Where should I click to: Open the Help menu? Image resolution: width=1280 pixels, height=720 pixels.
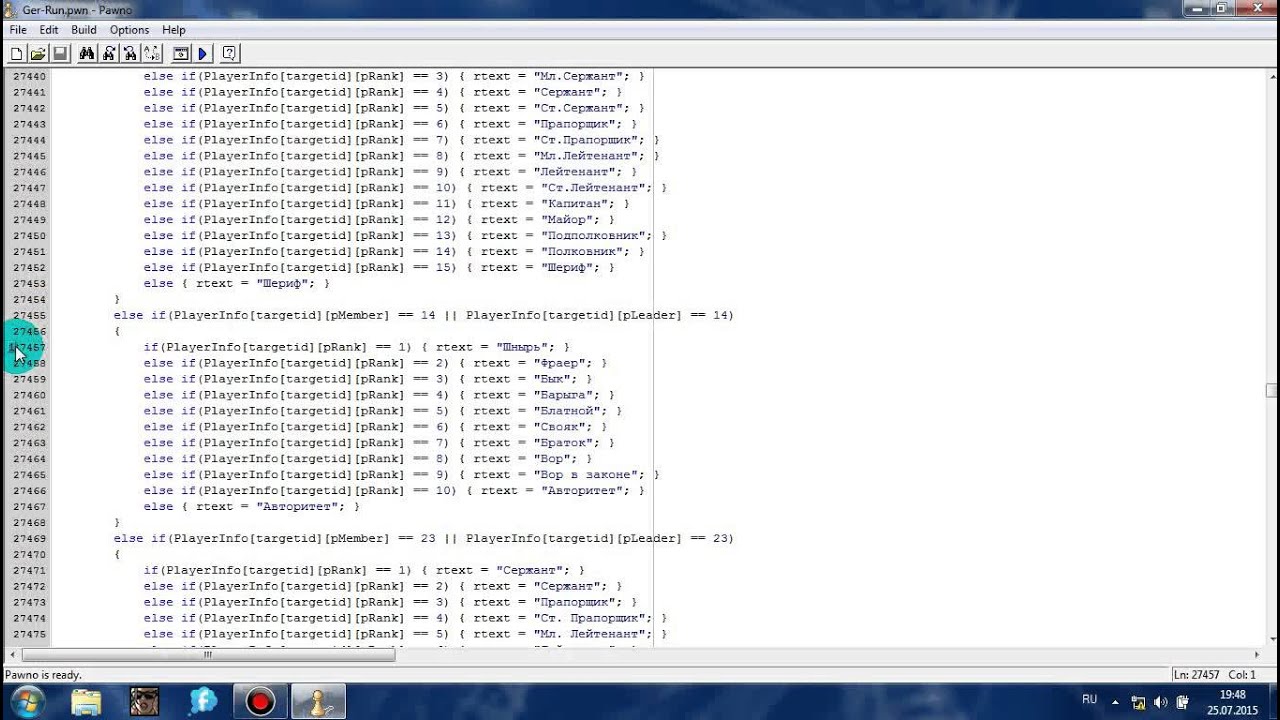coord(174,30)
